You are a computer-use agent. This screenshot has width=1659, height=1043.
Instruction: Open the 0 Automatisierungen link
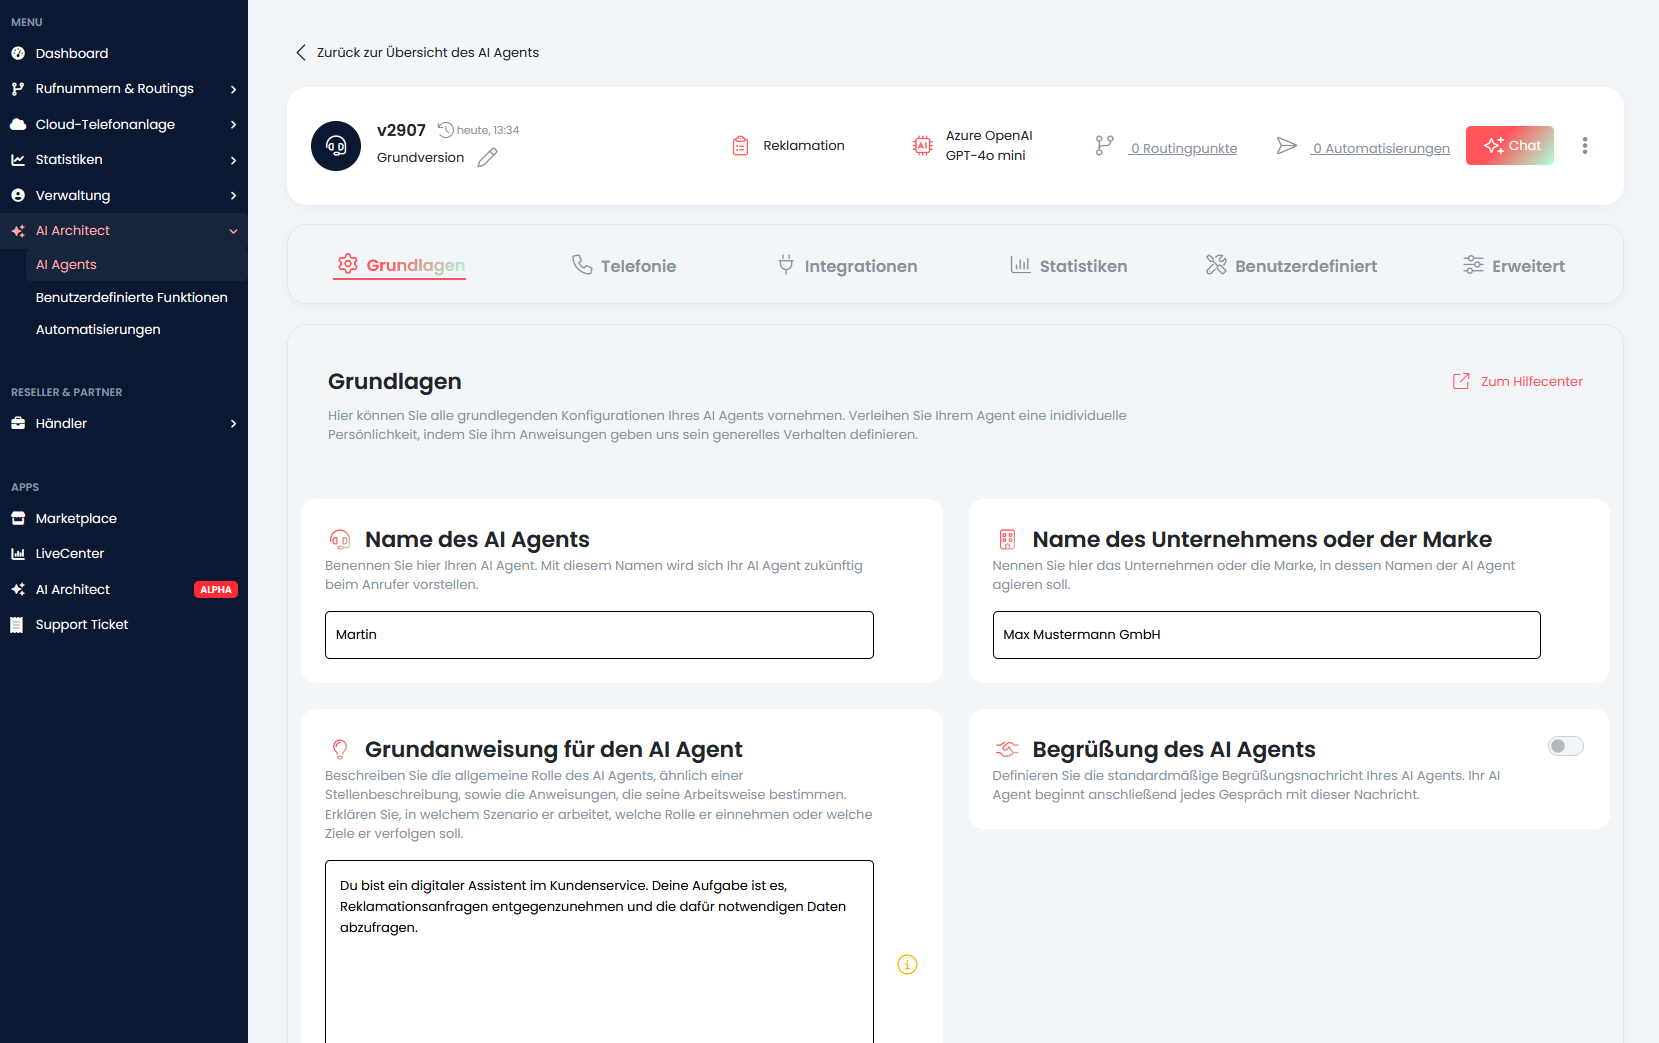(1380, 148)
